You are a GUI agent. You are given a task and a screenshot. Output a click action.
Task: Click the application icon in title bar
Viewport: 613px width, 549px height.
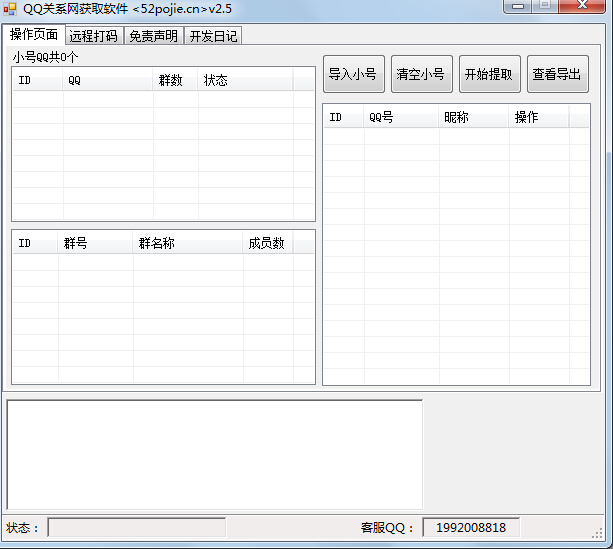tap(10, 9)
